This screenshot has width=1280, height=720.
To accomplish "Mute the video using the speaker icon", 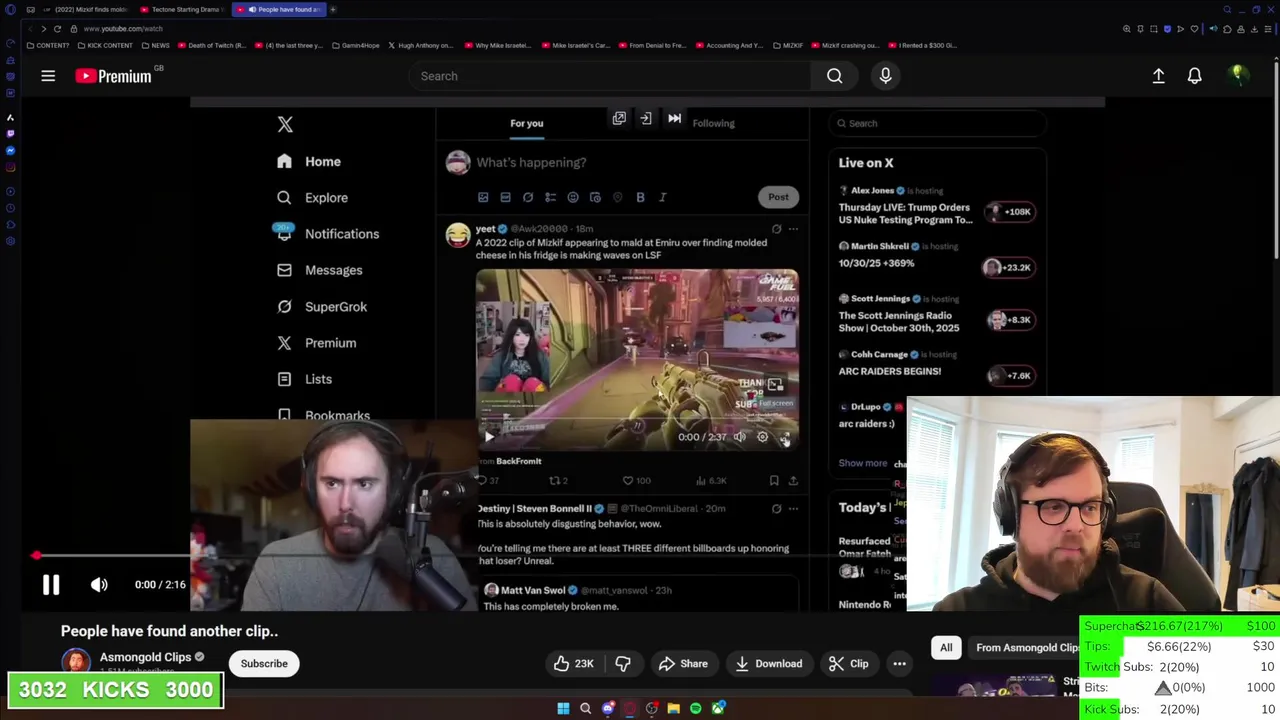I will 99,585.
